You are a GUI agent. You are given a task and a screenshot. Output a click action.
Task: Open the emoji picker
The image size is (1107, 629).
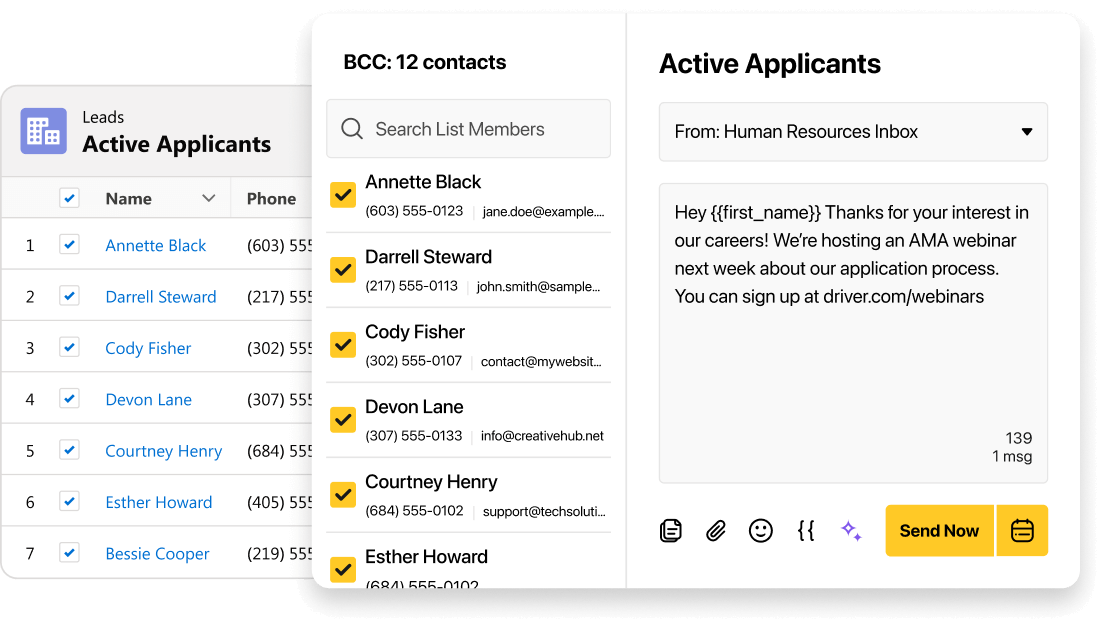click(760, 530)
